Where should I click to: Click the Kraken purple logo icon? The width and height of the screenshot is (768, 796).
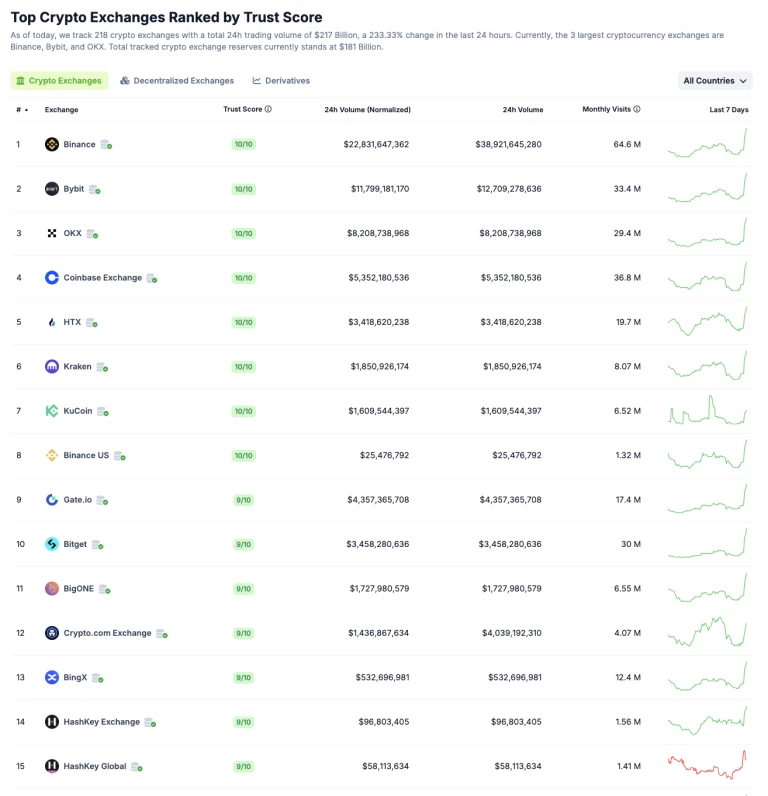click(52, 367)
